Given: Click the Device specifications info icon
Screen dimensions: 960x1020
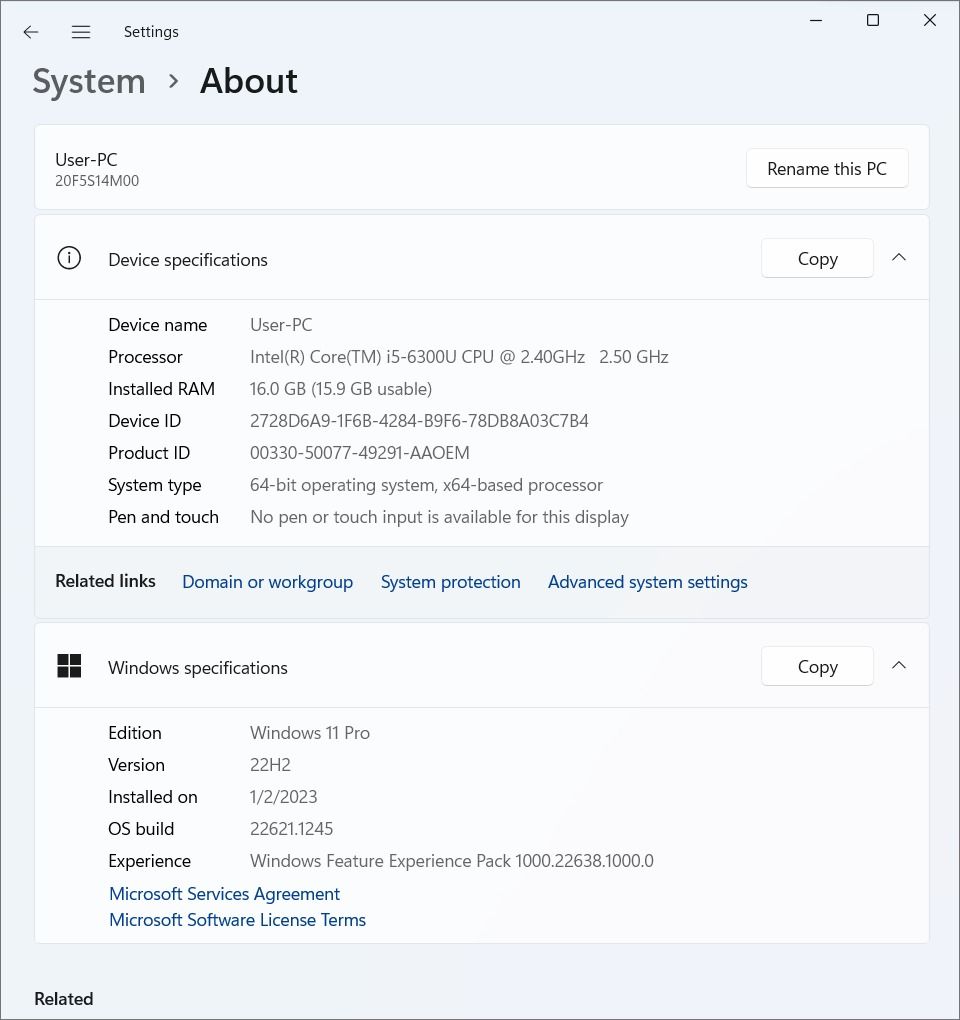Looking at the screenshot, I should (69, 258).
